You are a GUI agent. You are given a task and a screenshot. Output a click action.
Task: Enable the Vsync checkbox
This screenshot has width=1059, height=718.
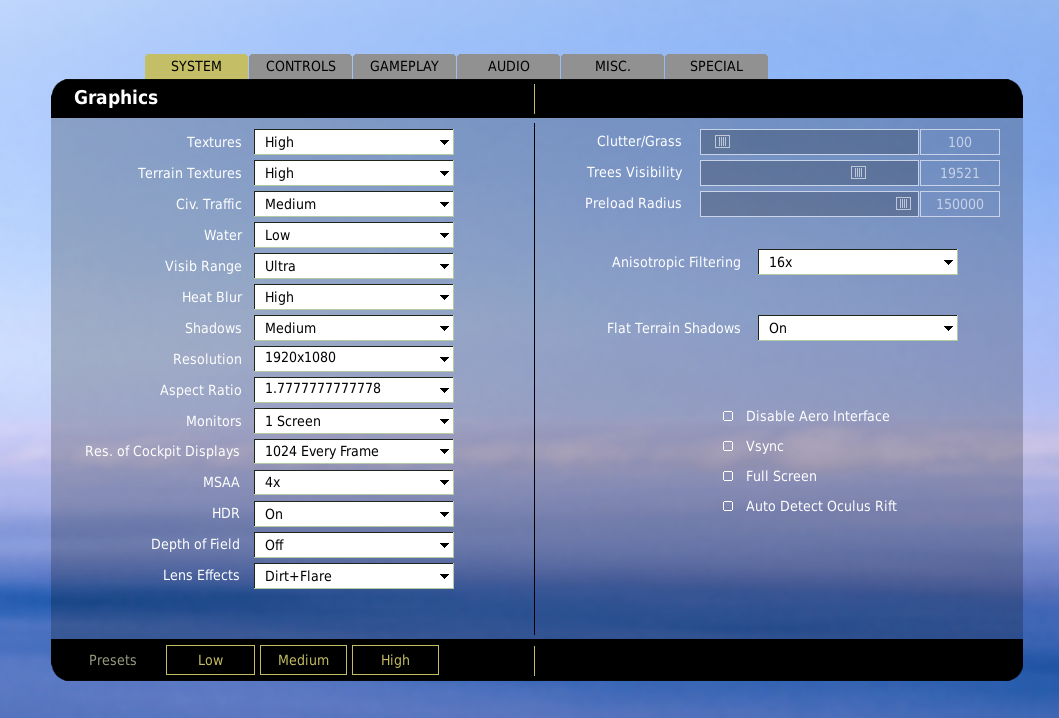[728, 446]
